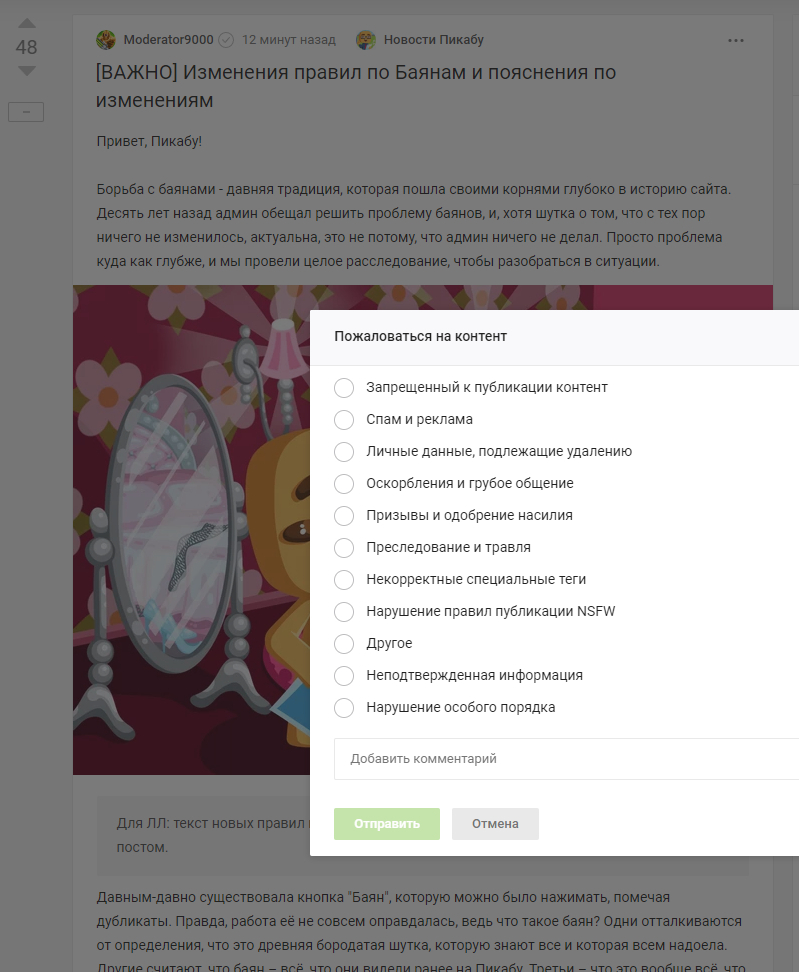Pick 'Преследование и травля' radio button
Viewport: 799px width, 972px height.
coord(344,548)
